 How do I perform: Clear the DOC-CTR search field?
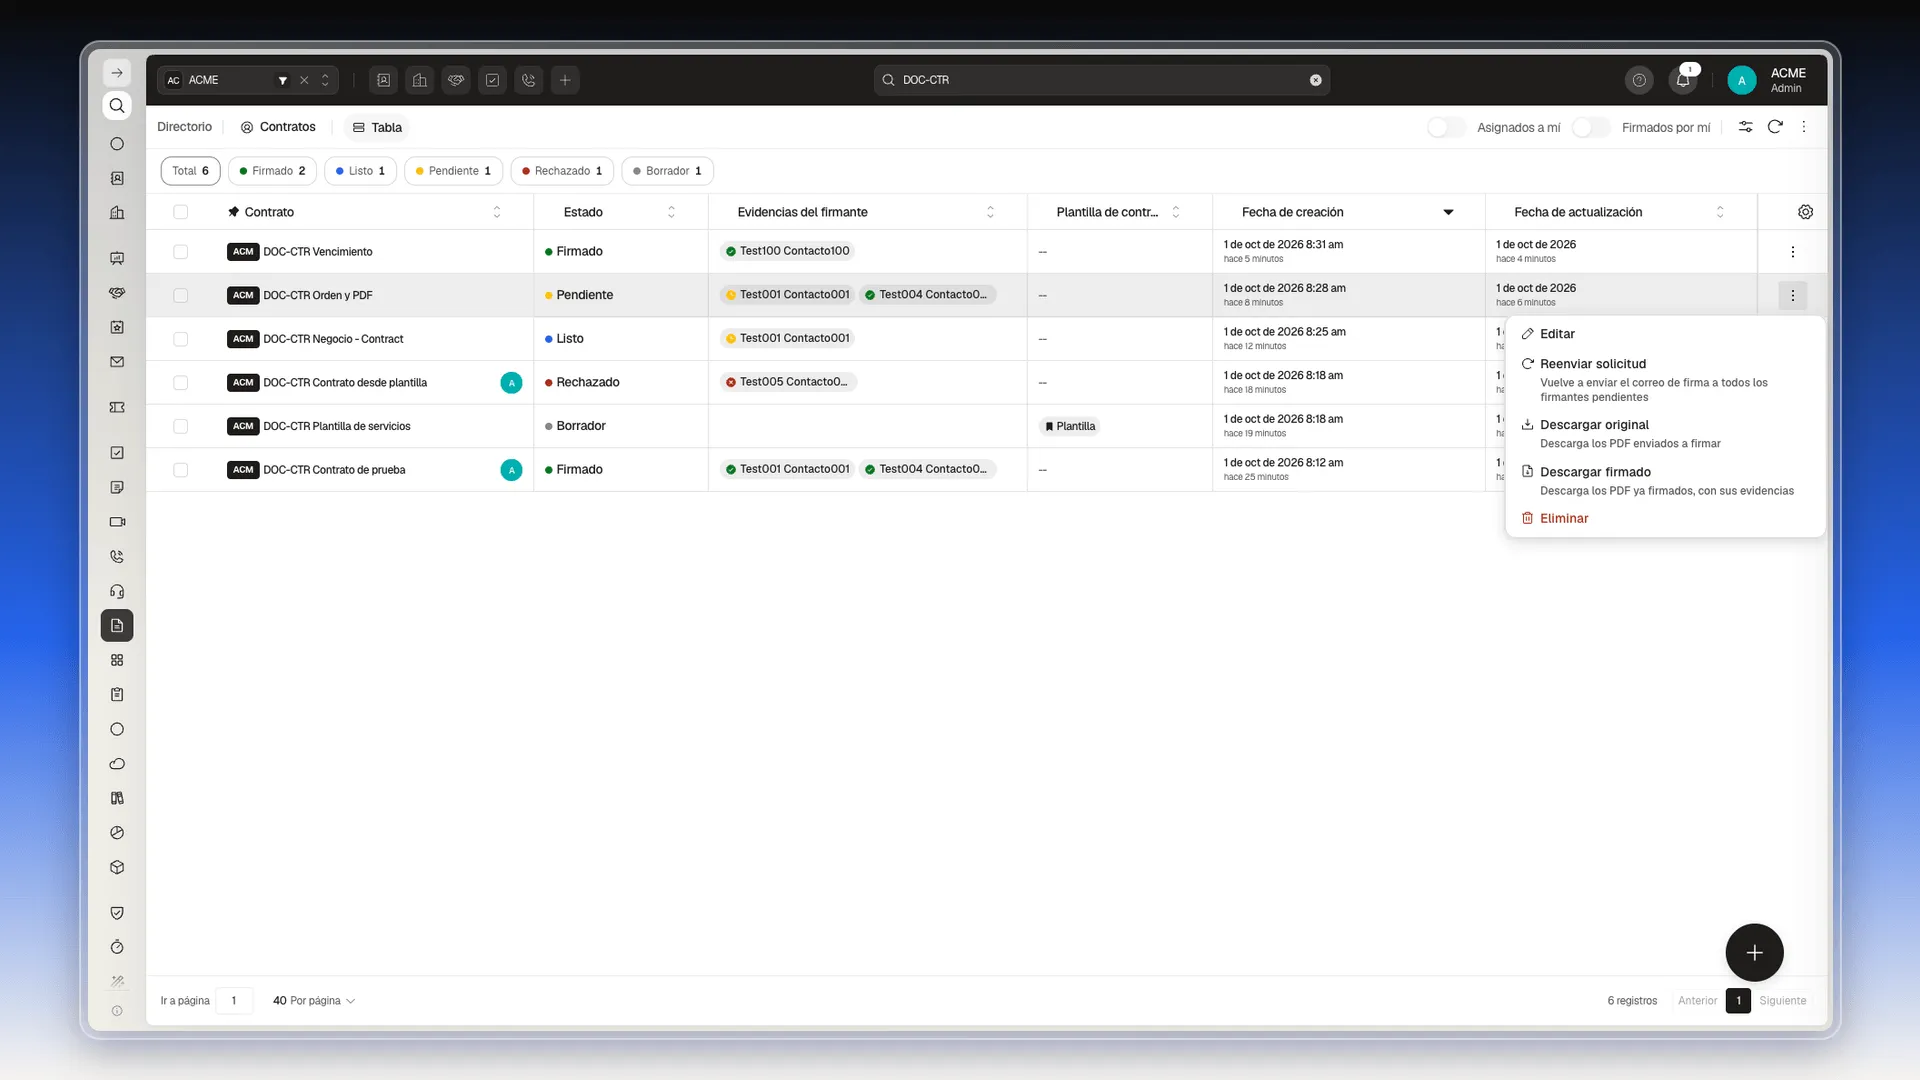[x=1316, y=80]
